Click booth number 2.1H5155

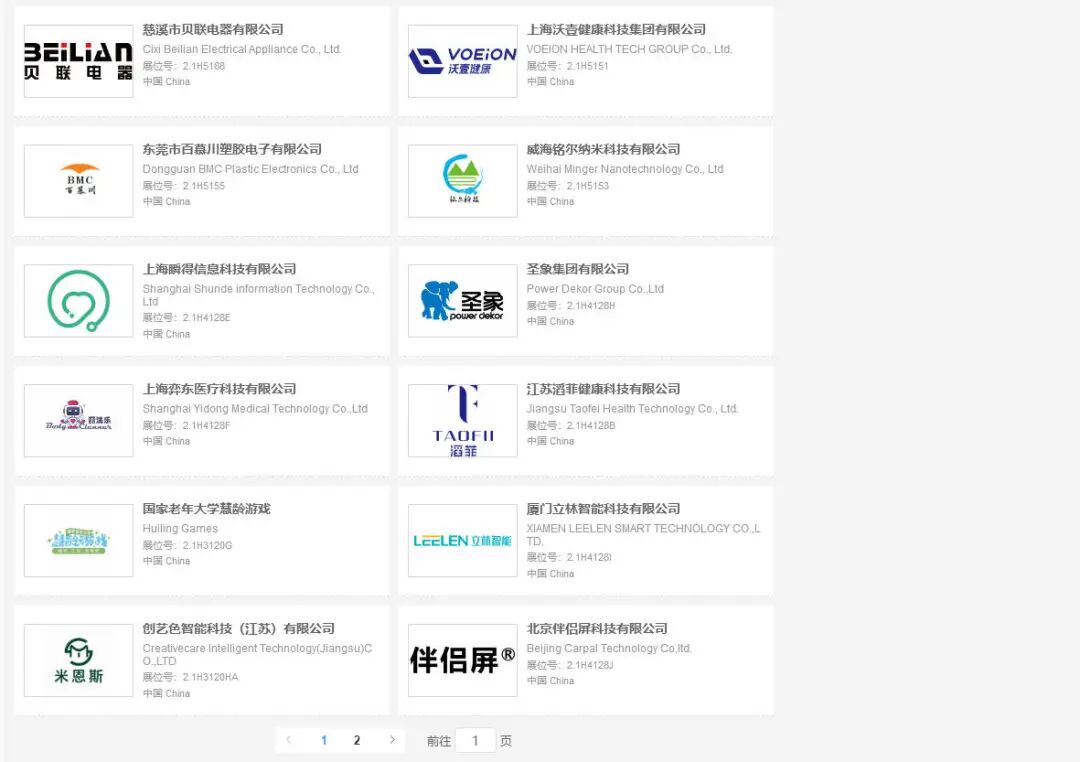204,186
